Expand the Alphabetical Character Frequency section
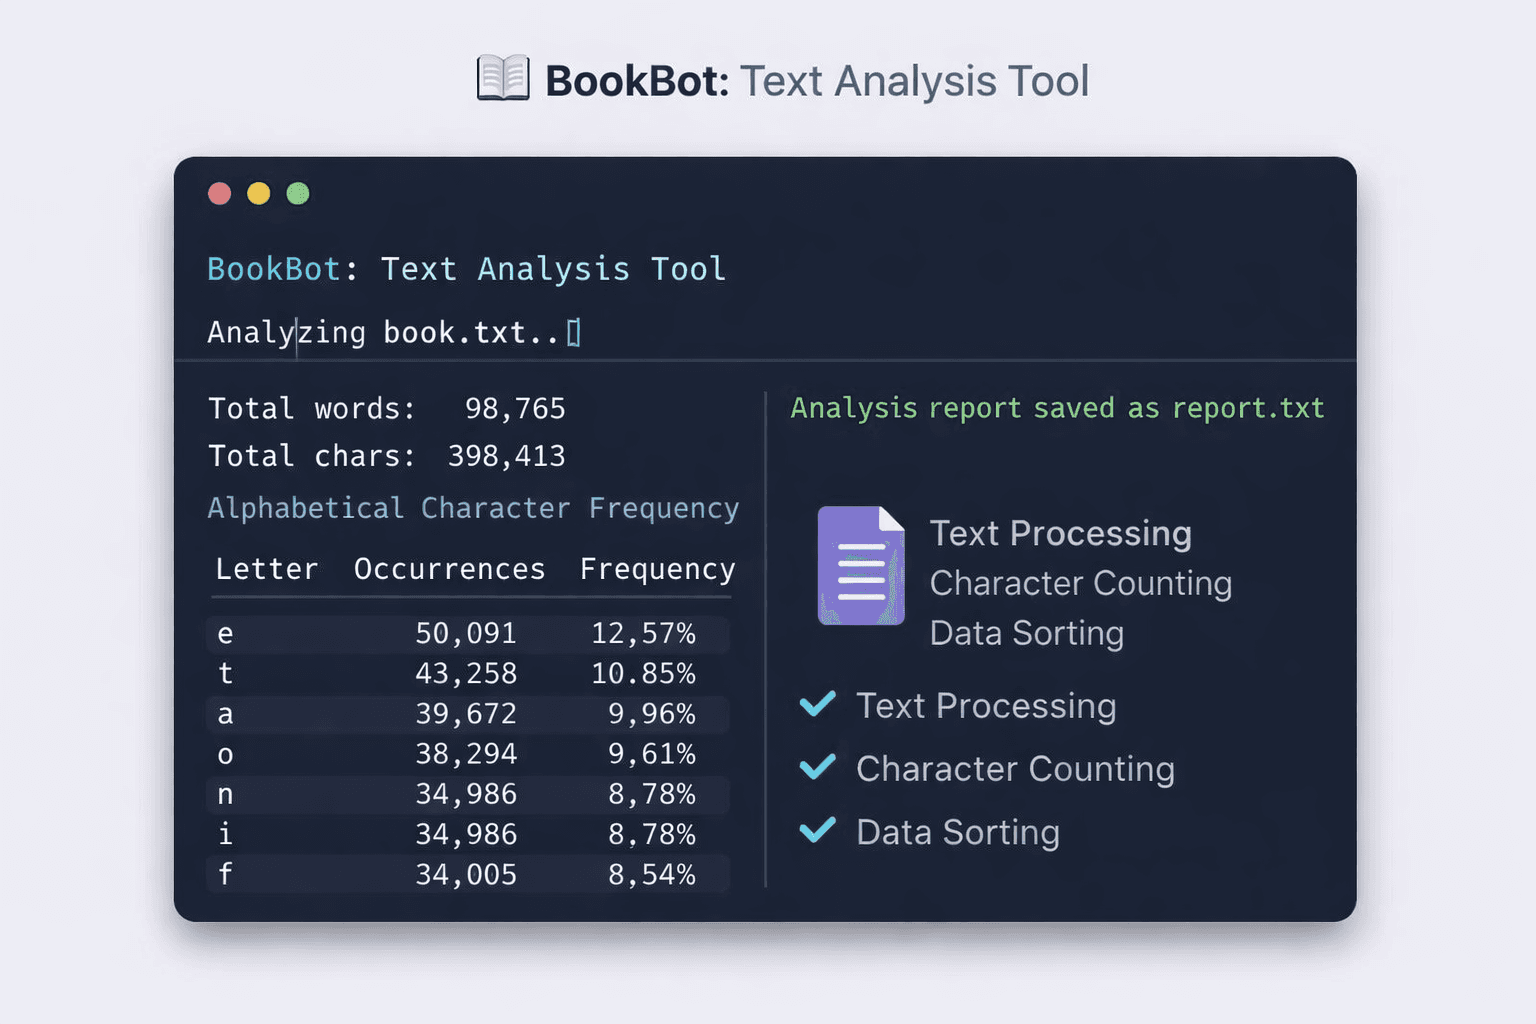Image resolution: width=1536 pixels, height=1024 pixels. point(473,508)
